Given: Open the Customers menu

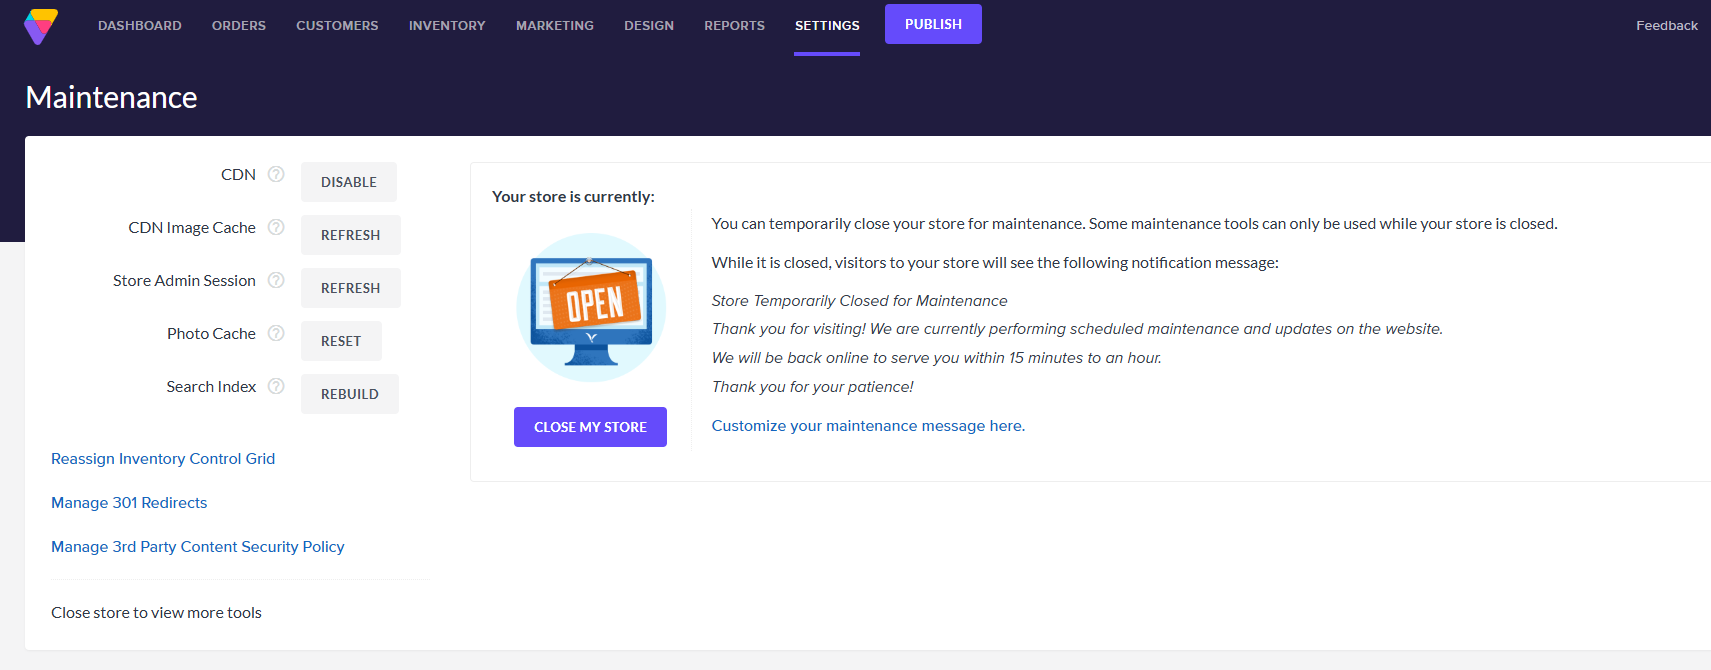Looking at the screenshot, I should click(337, 26).
